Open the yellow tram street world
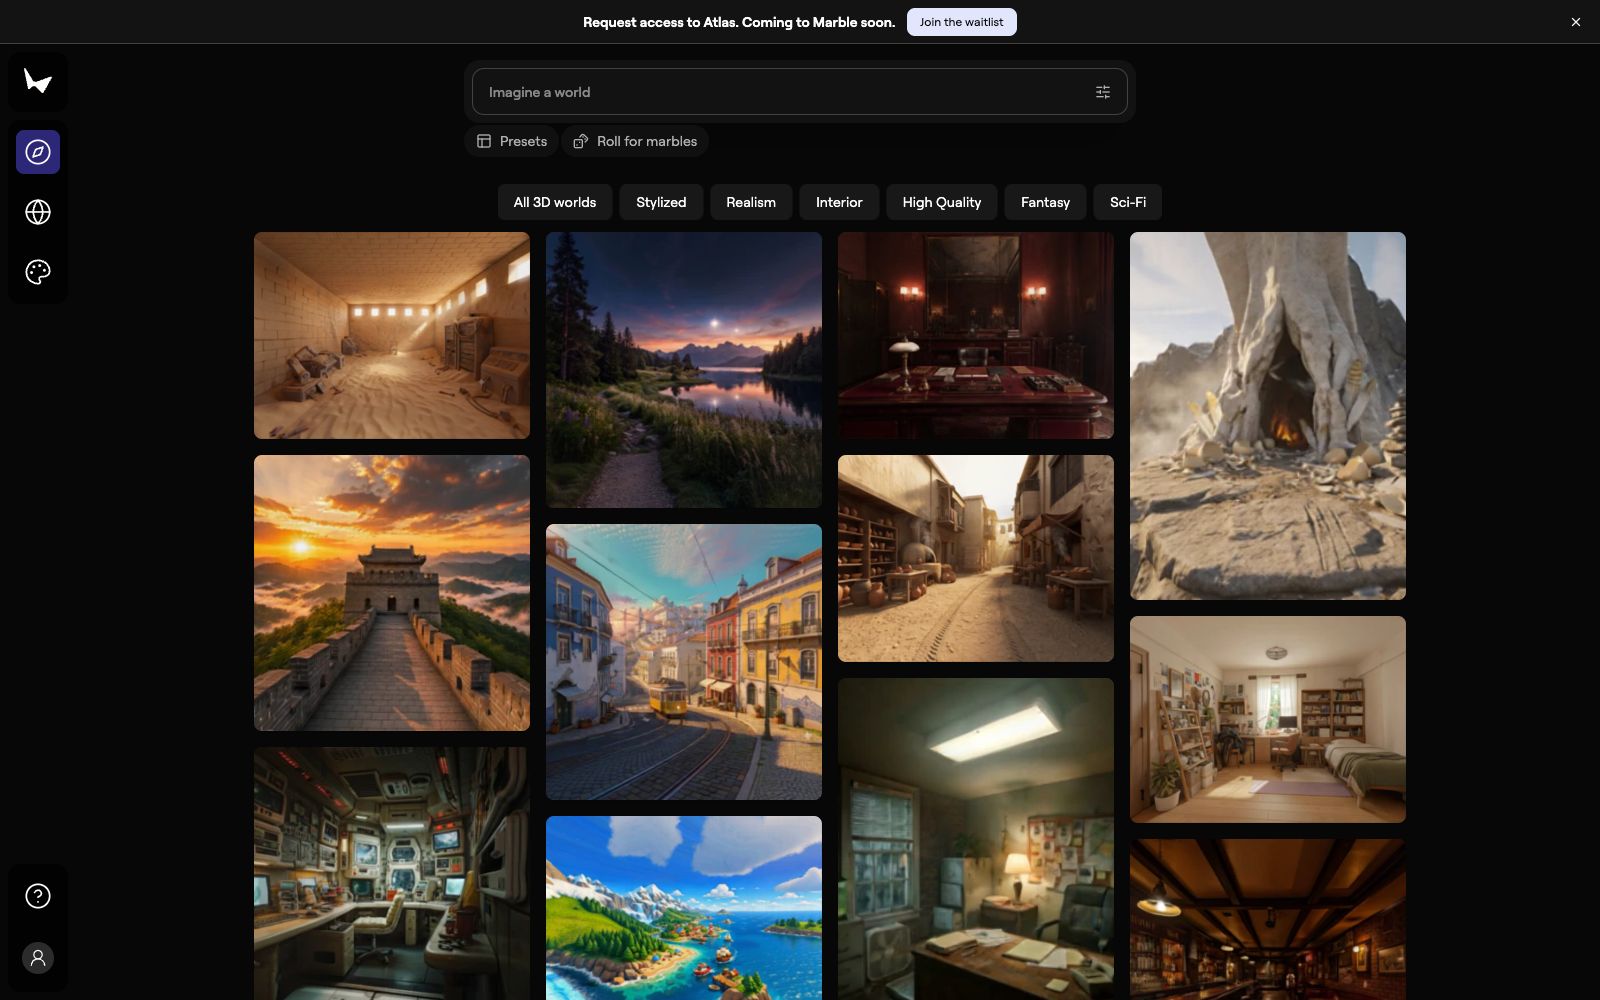1600x1000 pixels. tap(684, 662)
